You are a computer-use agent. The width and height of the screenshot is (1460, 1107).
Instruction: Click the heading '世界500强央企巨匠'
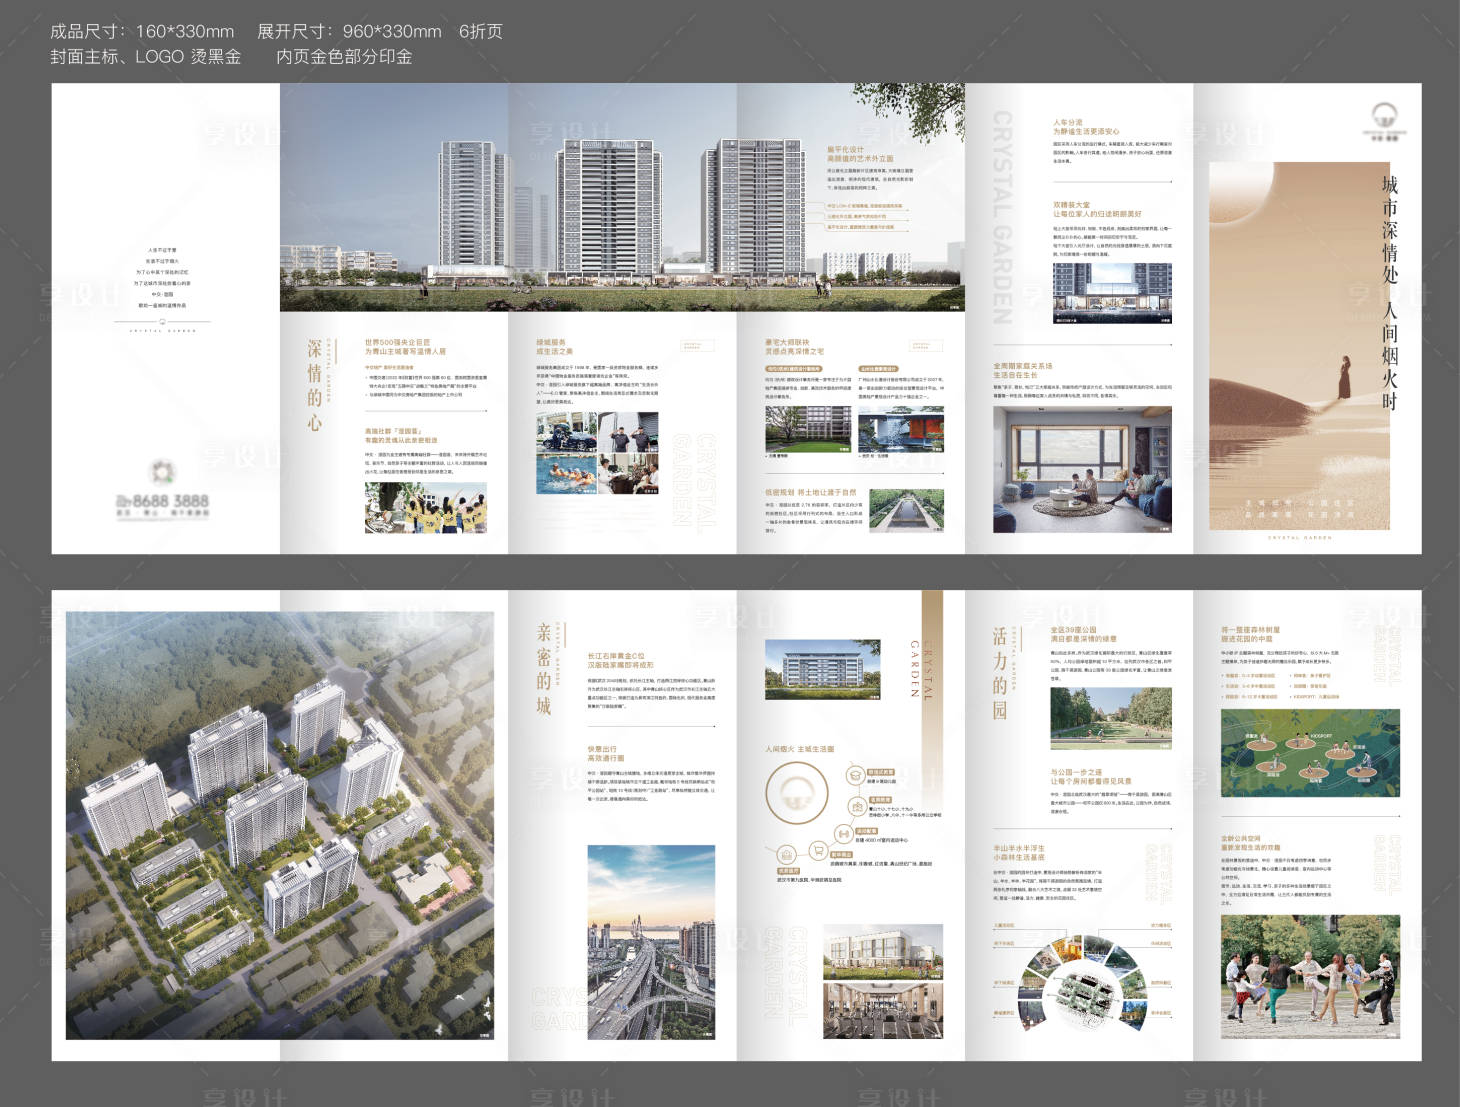(397, 343)
